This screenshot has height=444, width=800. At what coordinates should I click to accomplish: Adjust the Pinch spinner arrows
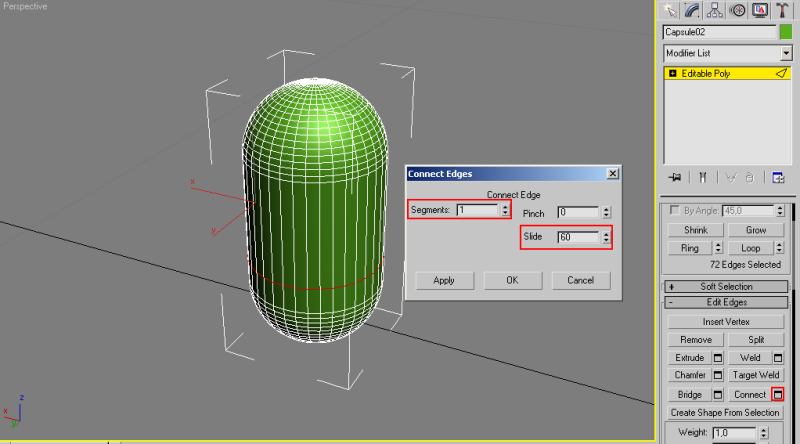[x=606, y=212]
